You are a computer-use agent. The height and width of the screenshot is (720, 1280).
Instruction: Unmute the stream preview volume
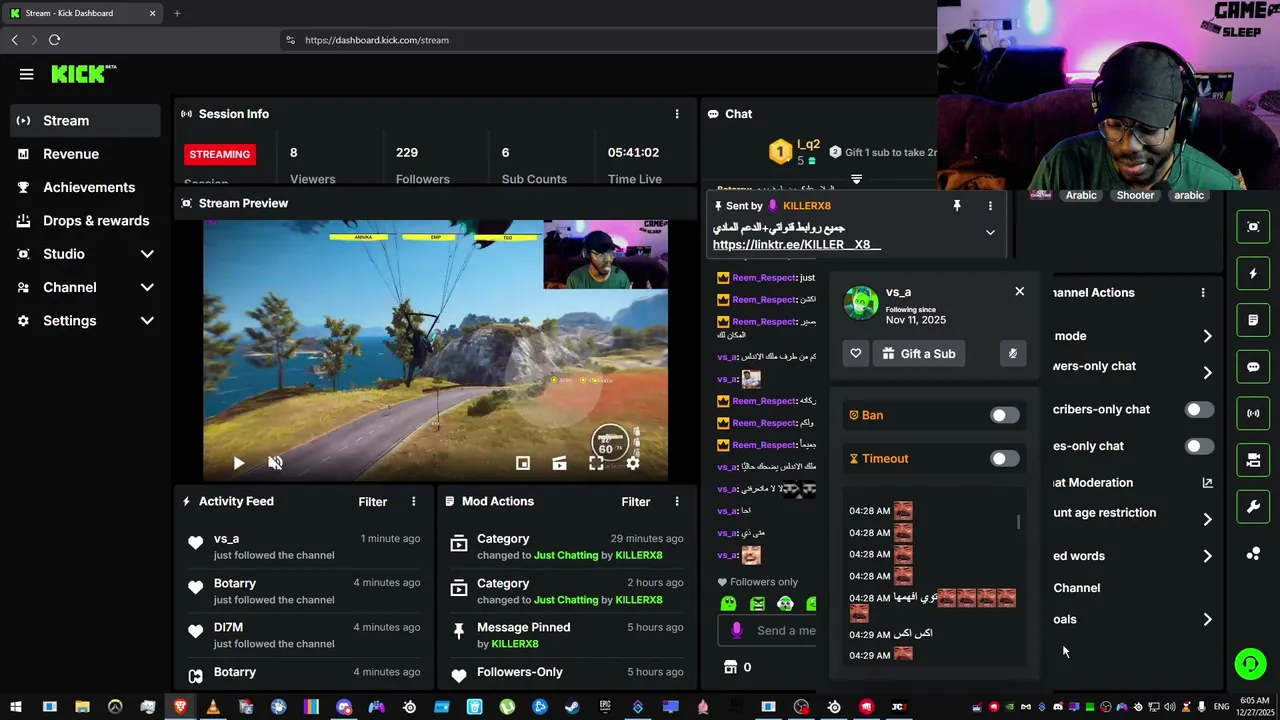click(x=275, y=463)
